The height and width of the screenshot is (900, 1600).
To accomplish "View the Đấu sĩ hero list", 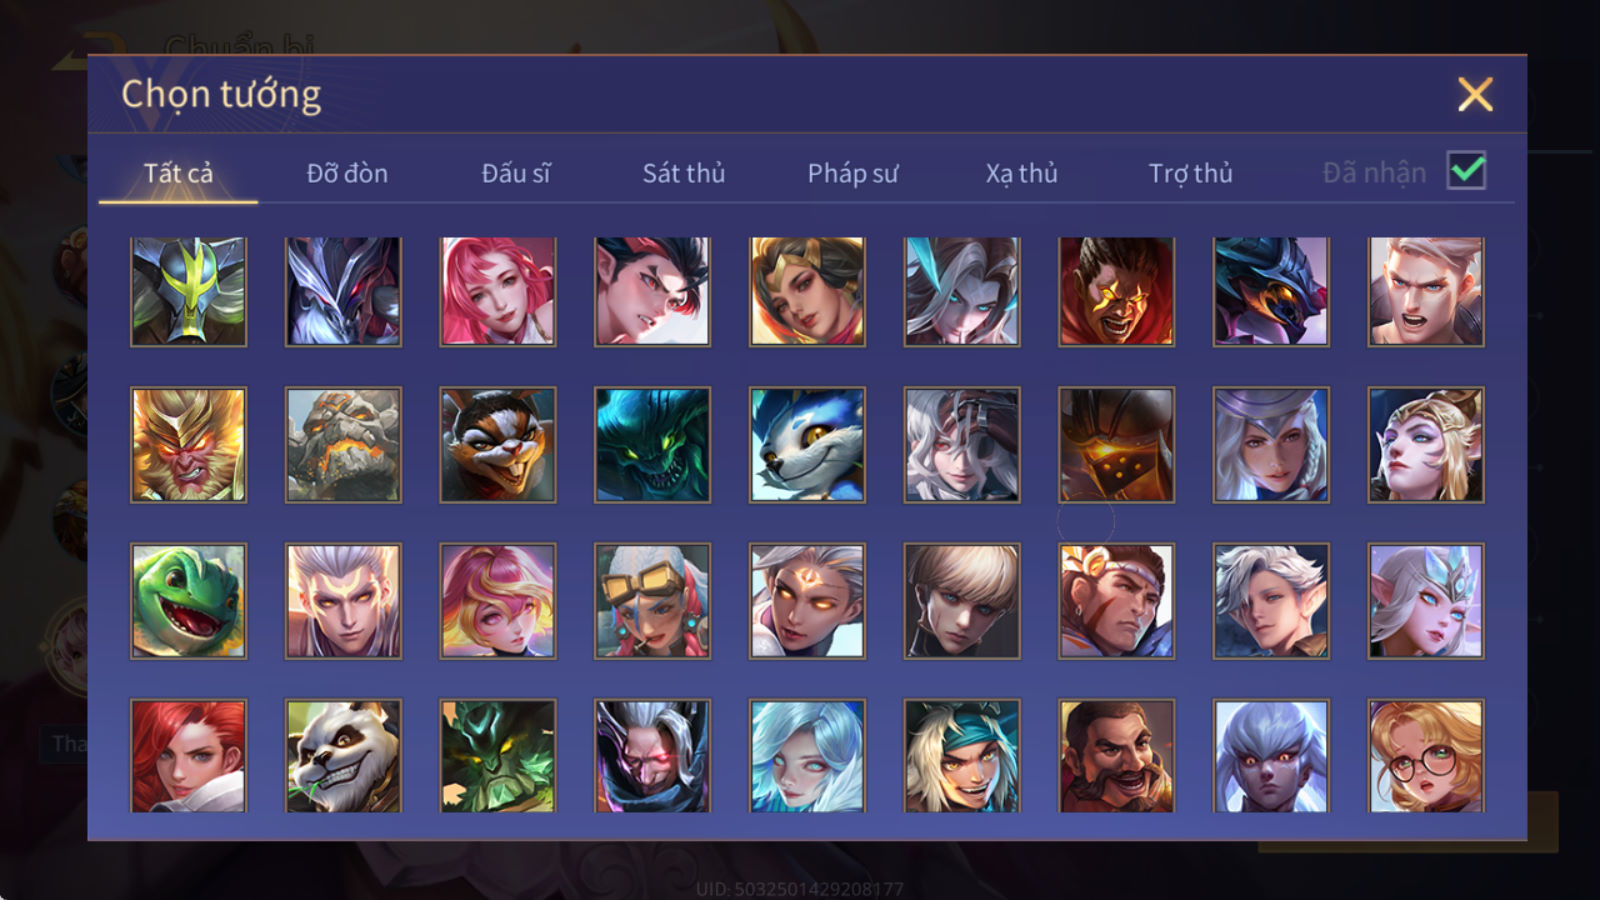I will [515, 173].
